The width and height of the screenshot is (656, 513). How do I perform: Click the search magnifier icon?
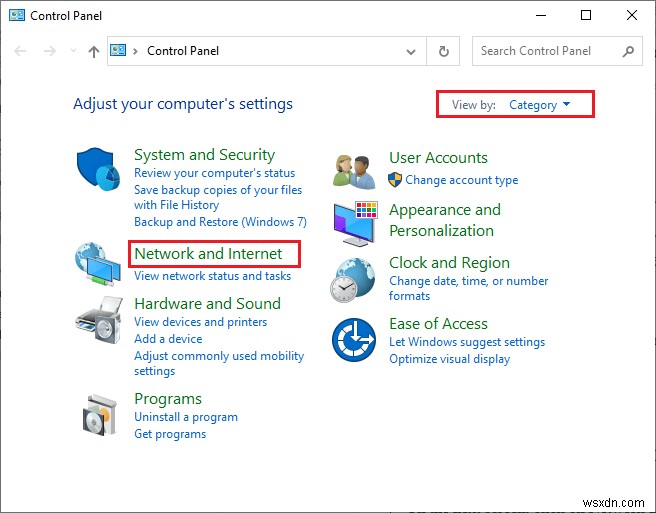628,51
